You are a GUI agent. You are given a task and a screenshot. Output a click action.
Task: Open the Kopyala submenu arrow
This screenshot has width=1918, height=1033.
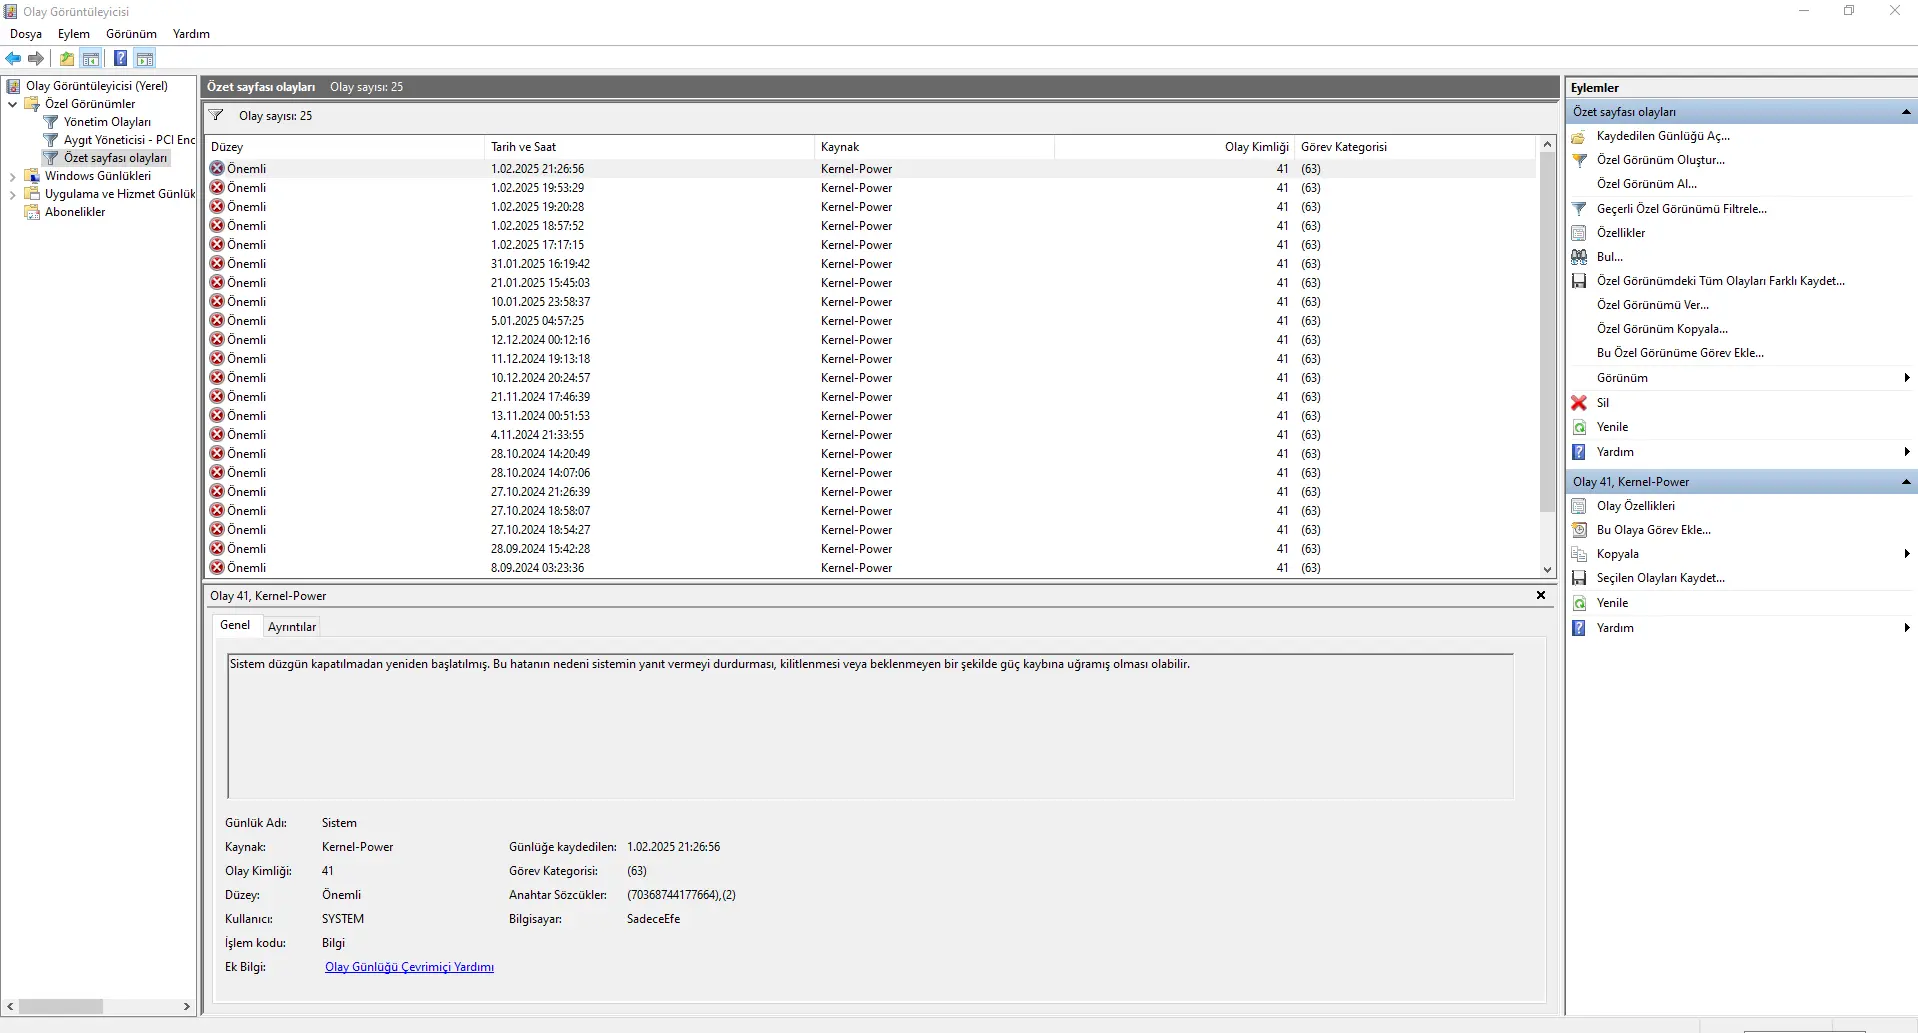coord(1907,554)
